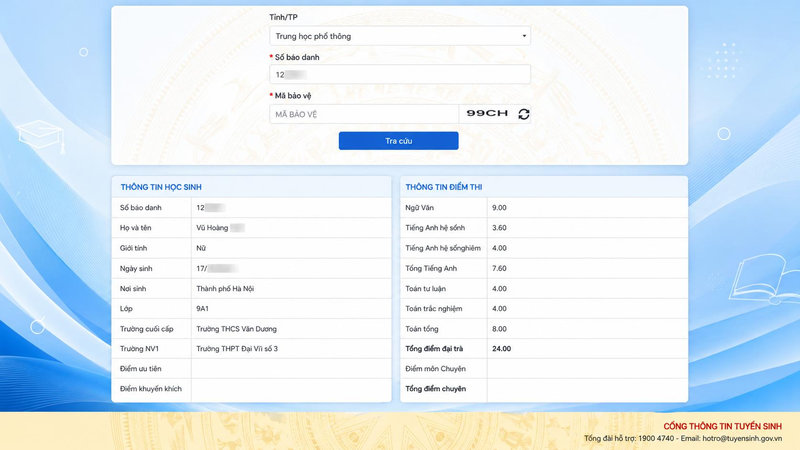The height and width of the screenshot is (450, 800).
Task: Select the Giới tính value Nữ
Action: point(201,248)
